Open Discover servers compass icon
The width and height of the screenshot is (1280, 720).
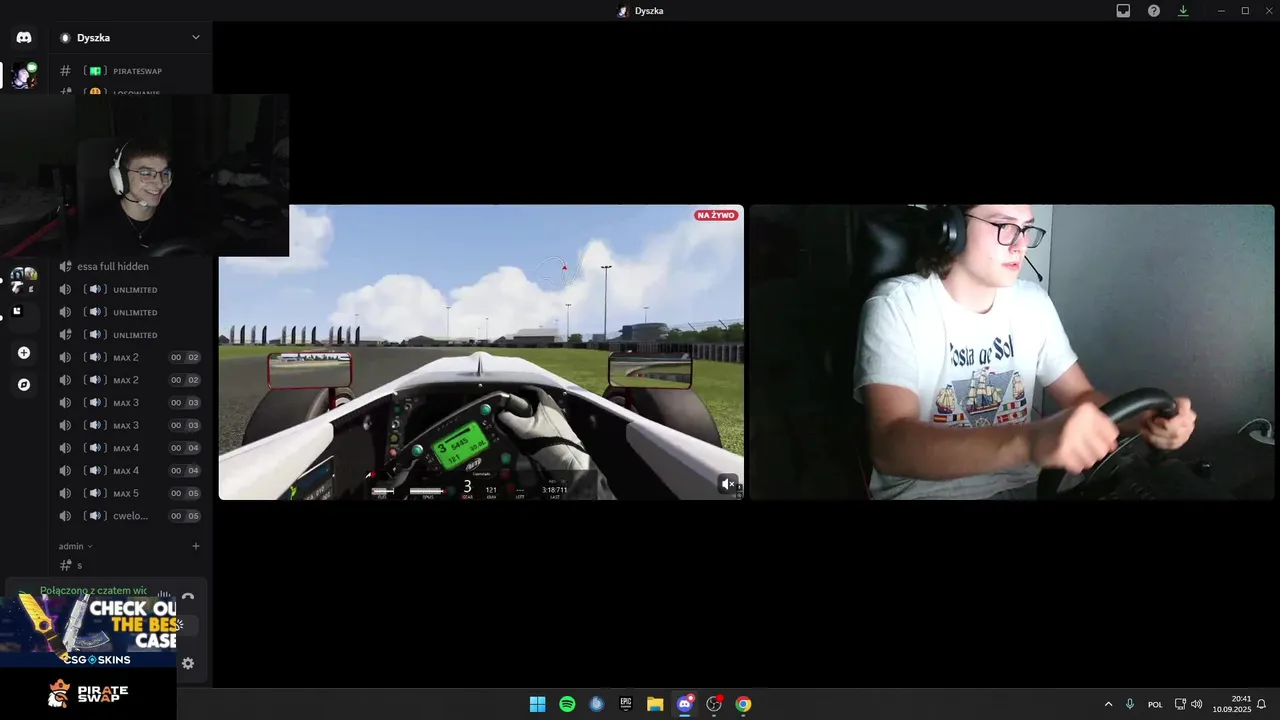(x=24, y=384)
